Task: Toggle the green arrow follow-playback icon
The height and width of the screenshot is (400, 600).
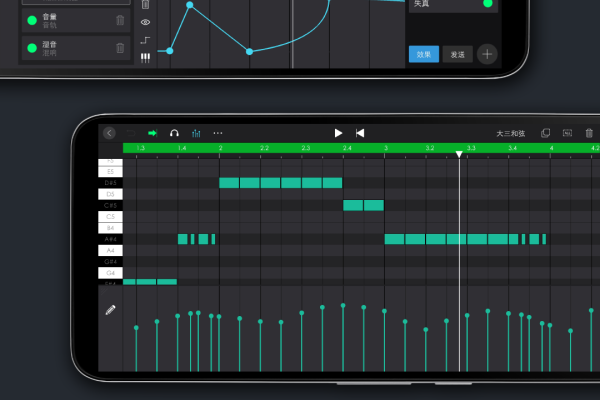Action: coord(153,133)
